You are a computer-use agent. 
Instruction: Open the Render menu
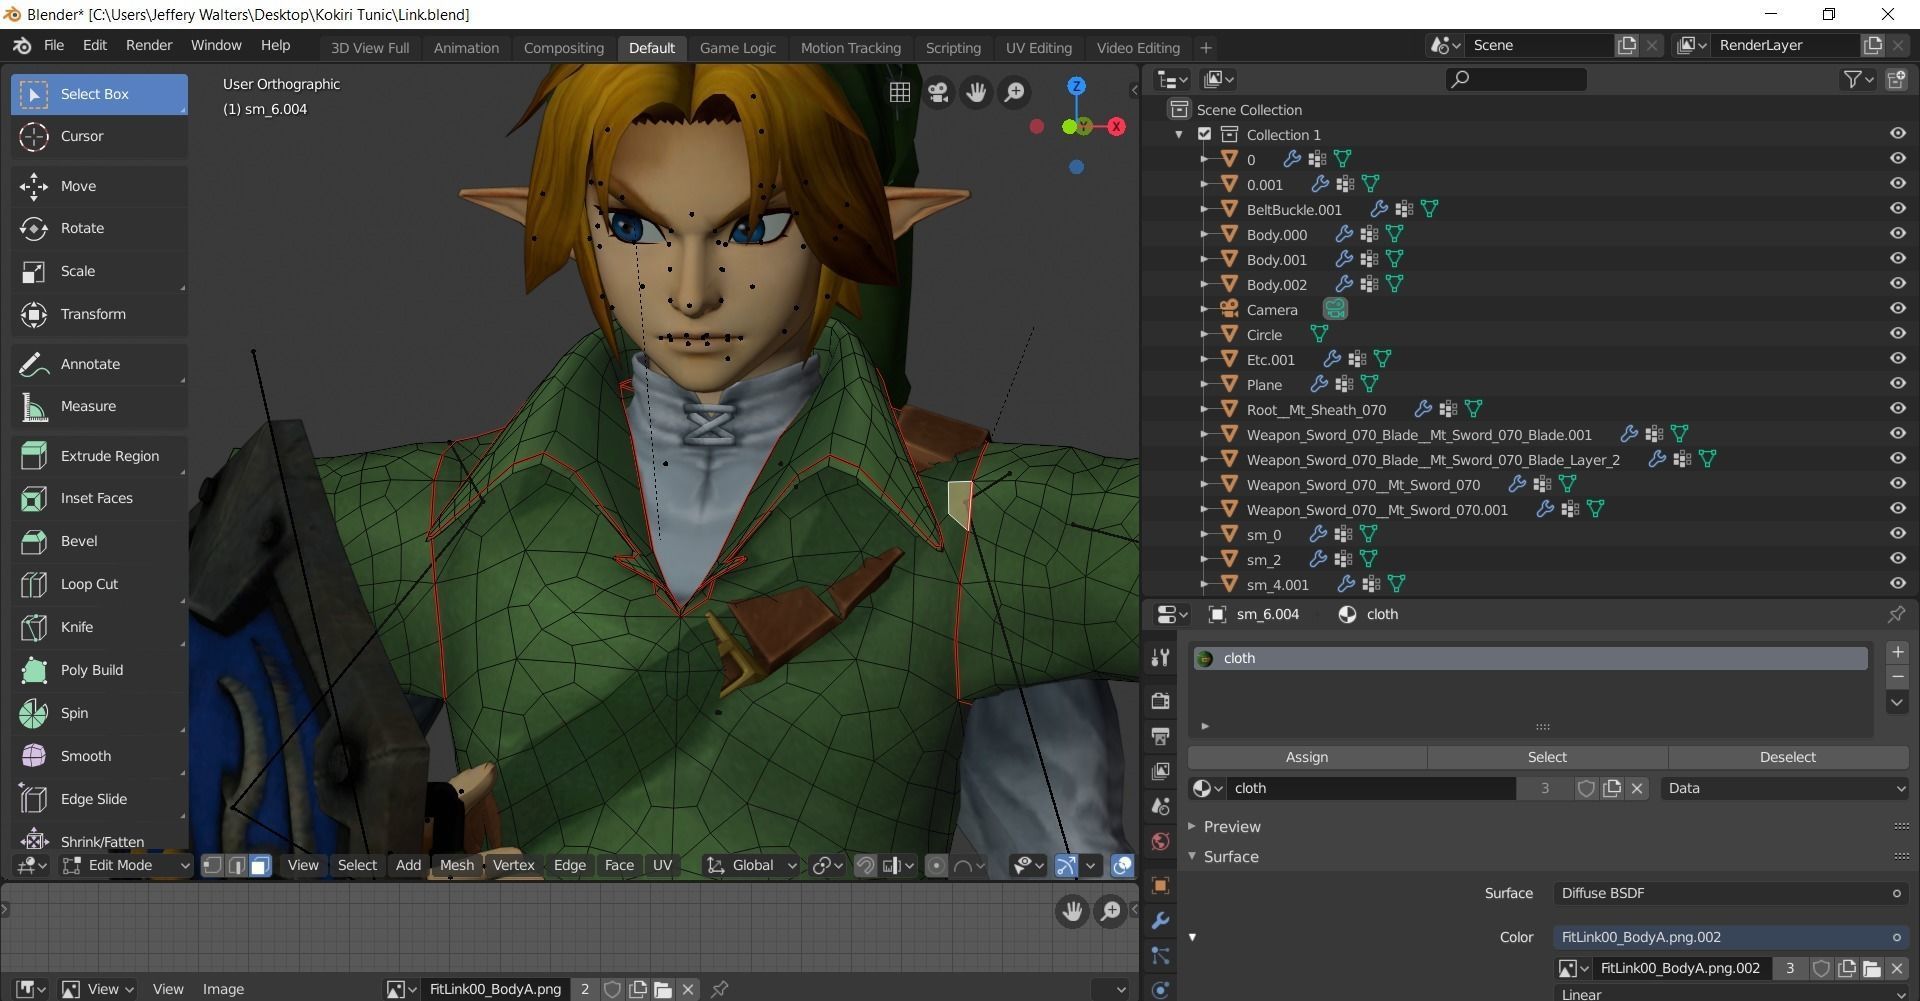148,45
